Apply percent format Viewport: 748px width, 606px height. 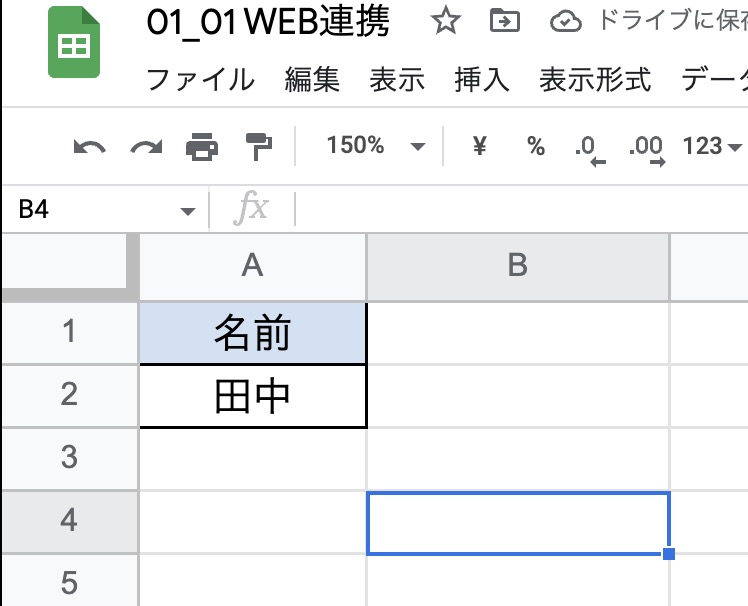[x=537, y=147]
